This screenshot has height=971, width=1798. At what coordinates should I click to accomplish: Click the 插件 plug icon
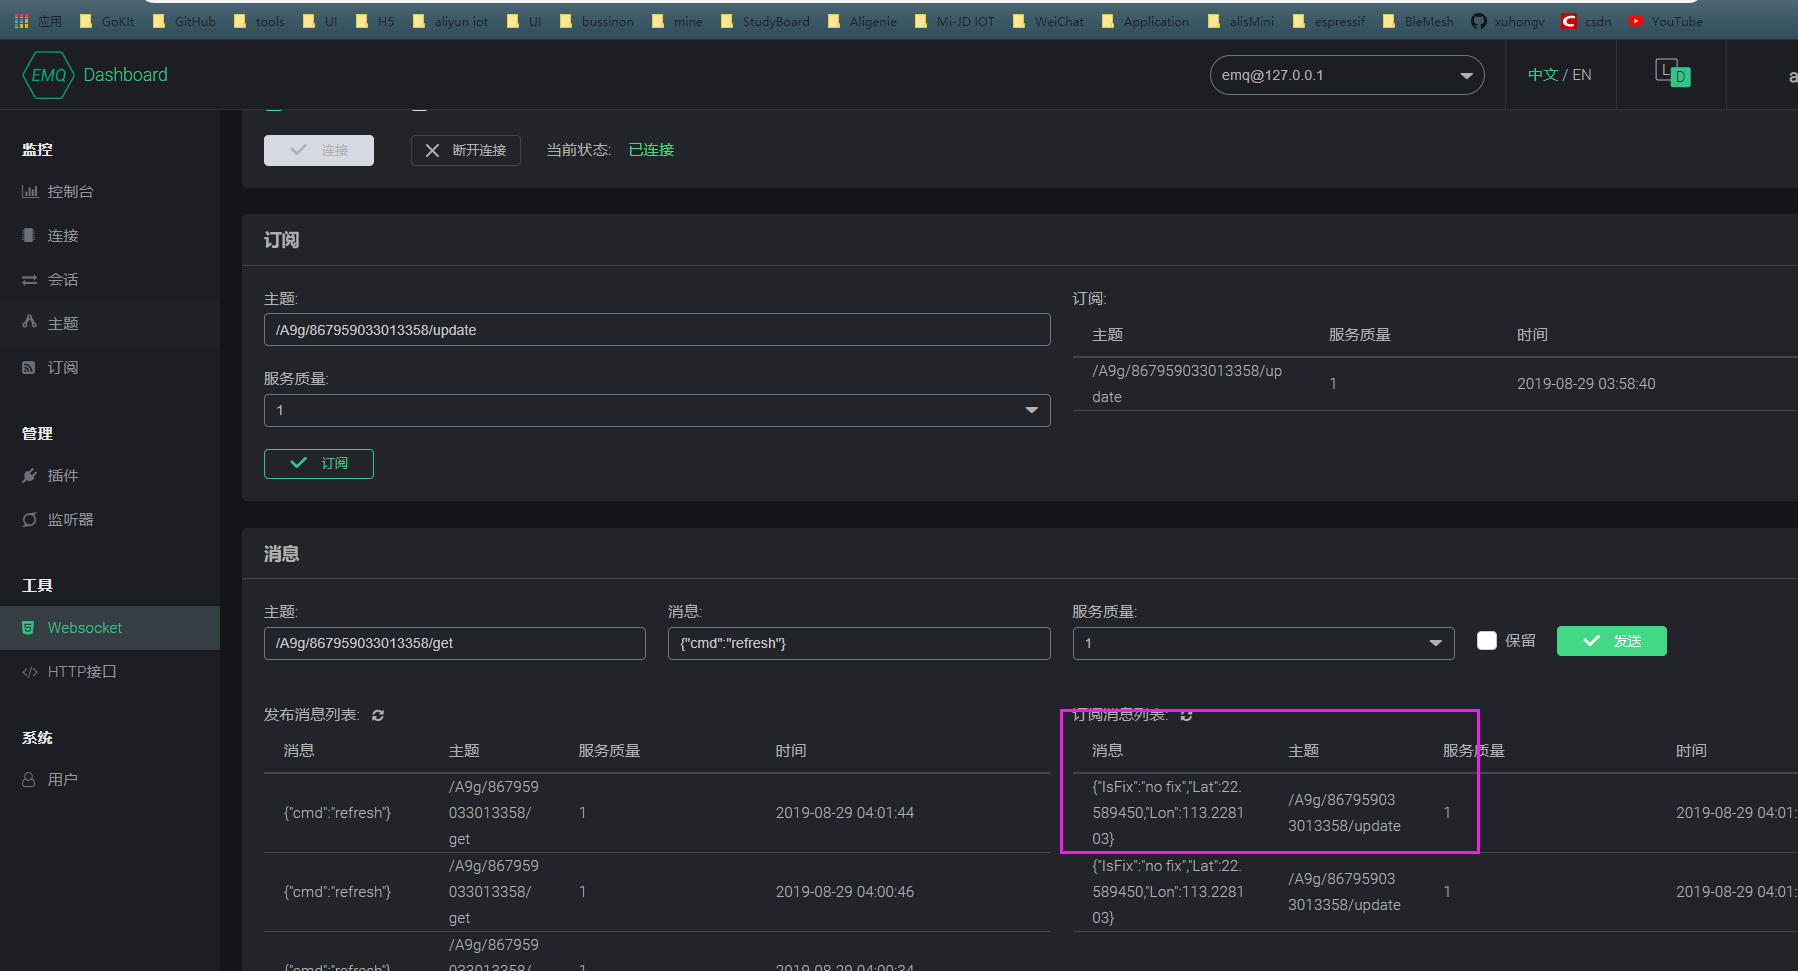(29, 476)
